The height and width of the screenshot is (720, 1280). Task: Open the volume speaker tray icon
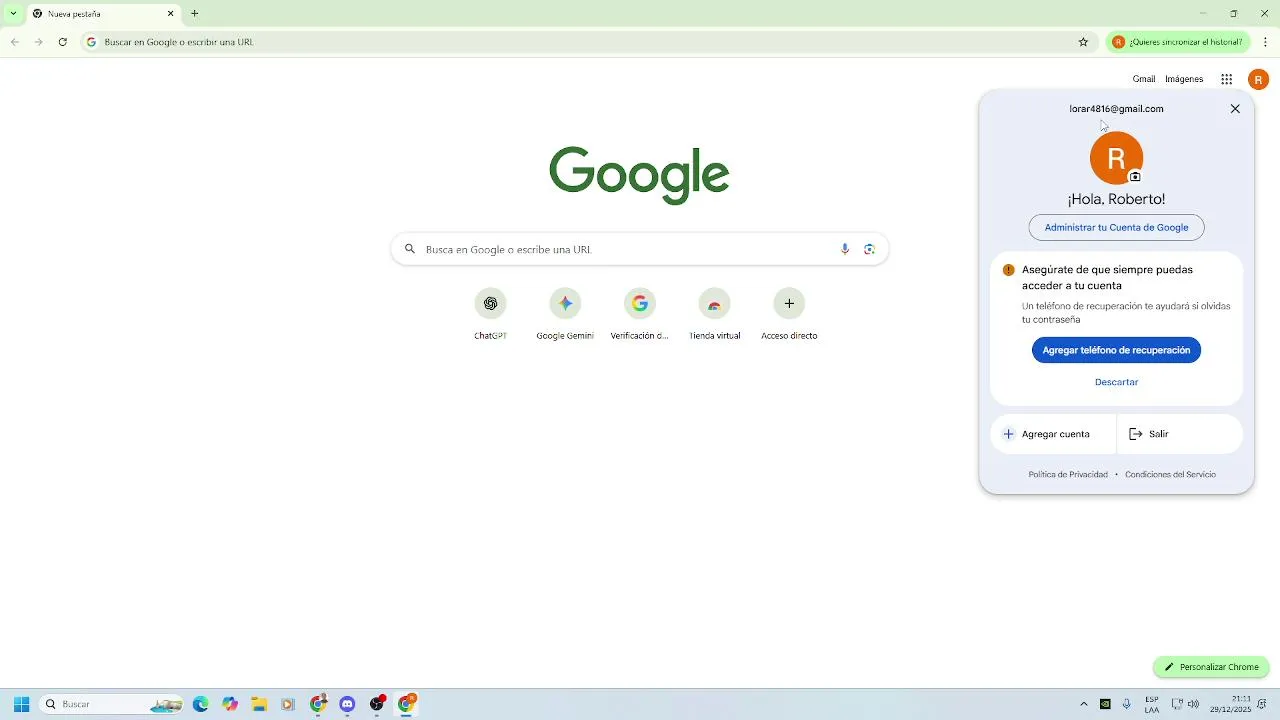[x=1193, y=704]
